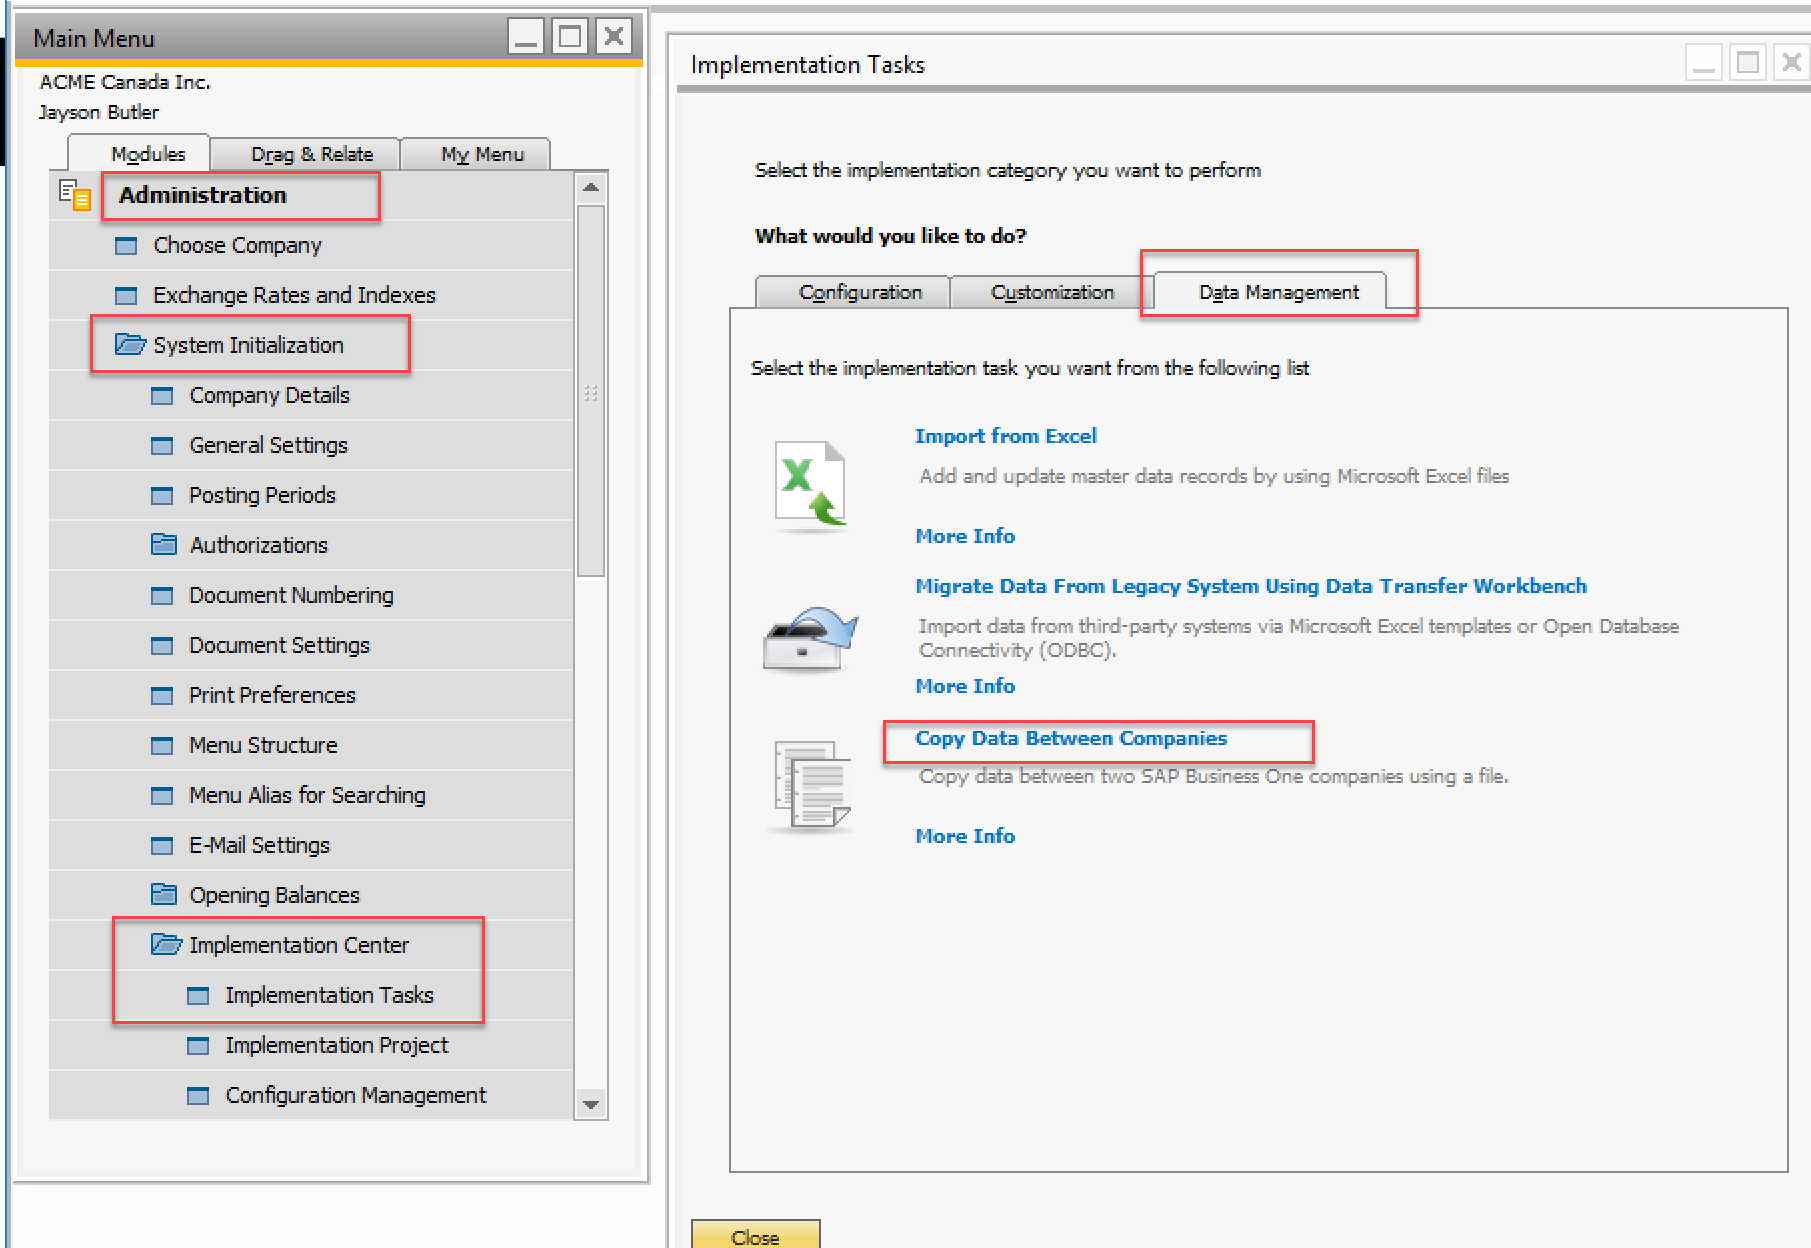Click the Excel import icon
The height and width of the screenshot is (1248, 1811).
pyautogui.click(x=811, y=485)
